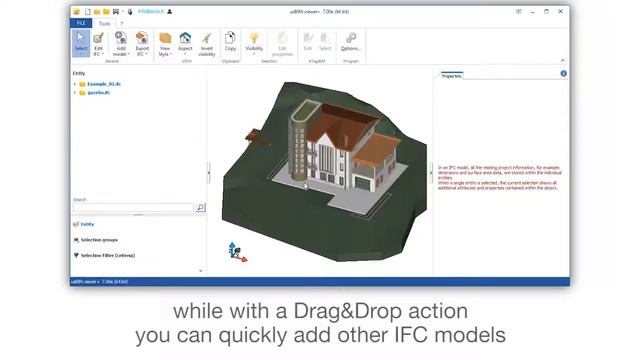Minimize the usBIM.viewer window
Image resolution: width=640 pixels, height=360 pixels.
[533, 11]
